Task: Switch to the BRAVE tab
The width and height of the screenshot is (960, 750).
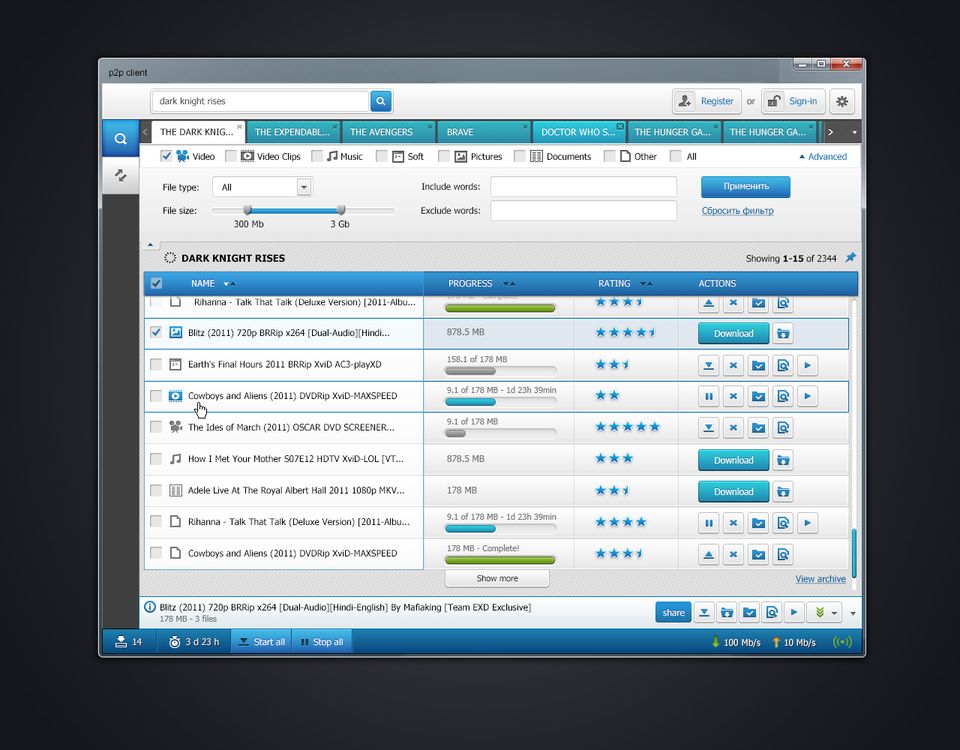Action: tap(483, 132)
